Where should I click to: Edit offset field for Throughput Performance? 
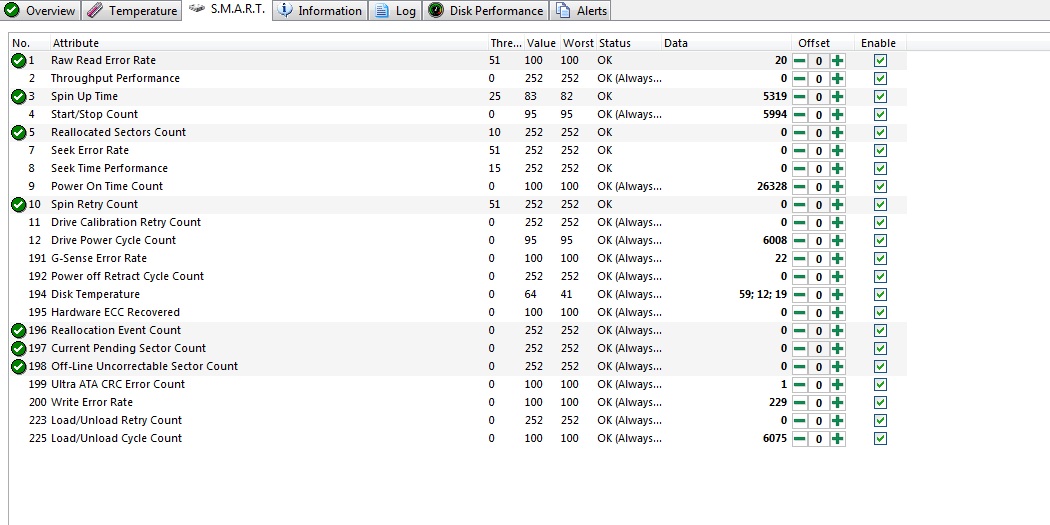[818, 79]
